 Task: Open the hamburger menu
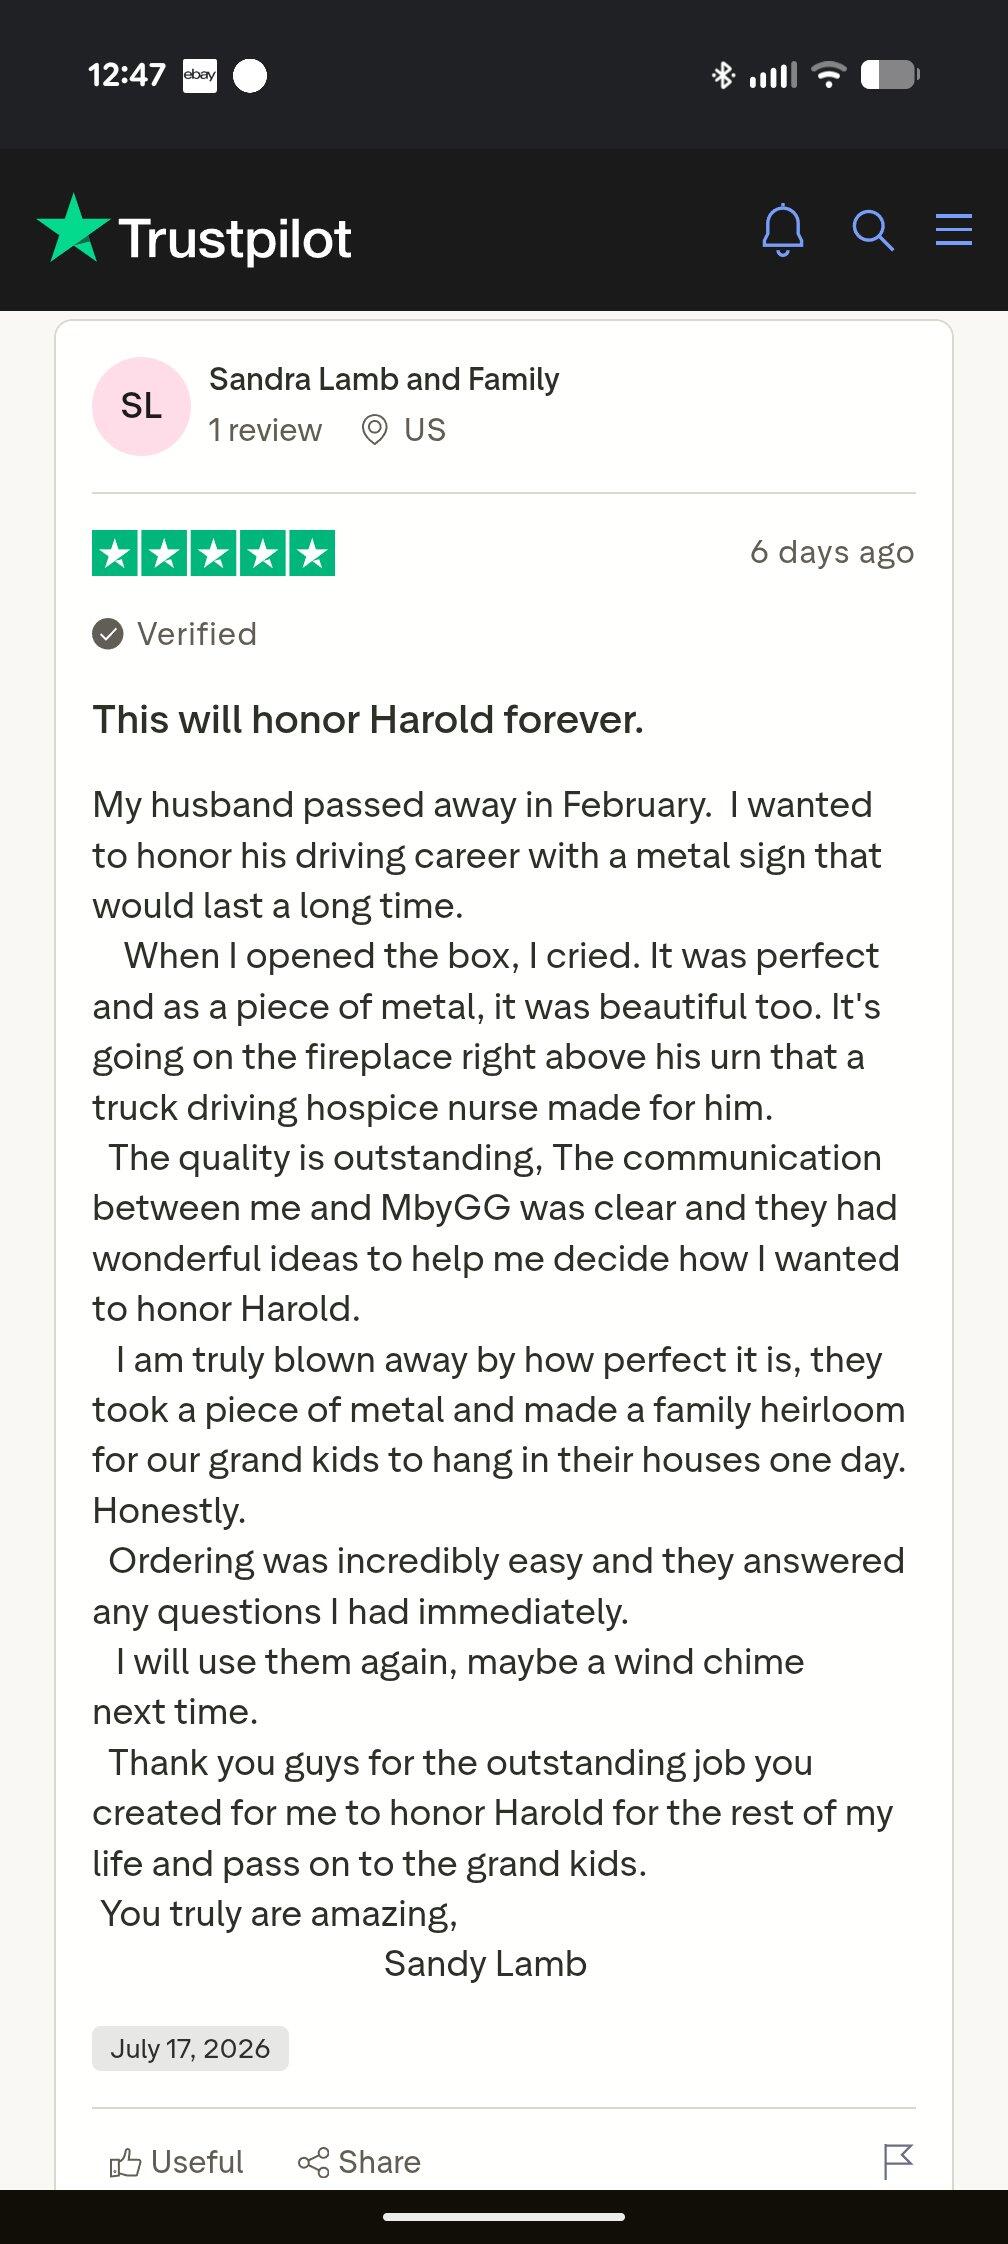pos(954,229)
